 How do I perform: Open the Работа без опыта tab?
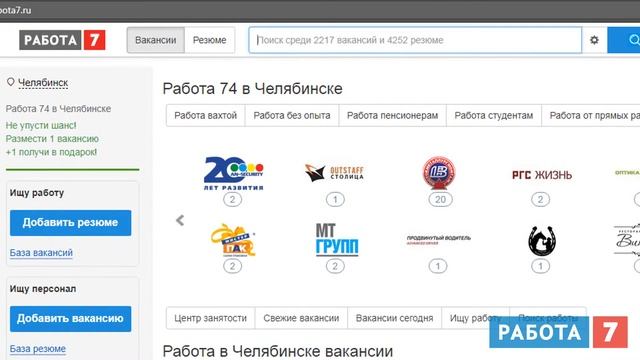pyautogui.click(x=292, y=116)
